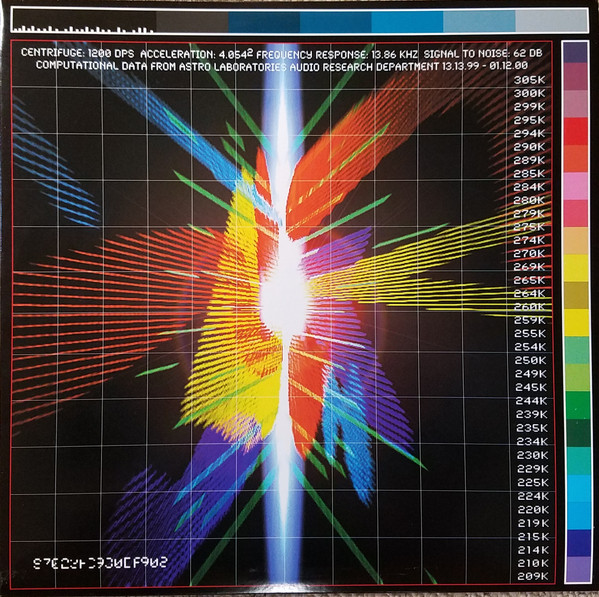The width and height of the screenshot is (599, 597).
Task: Choose the 280K label
Action: pyautogui.click(x=529, y=200)
